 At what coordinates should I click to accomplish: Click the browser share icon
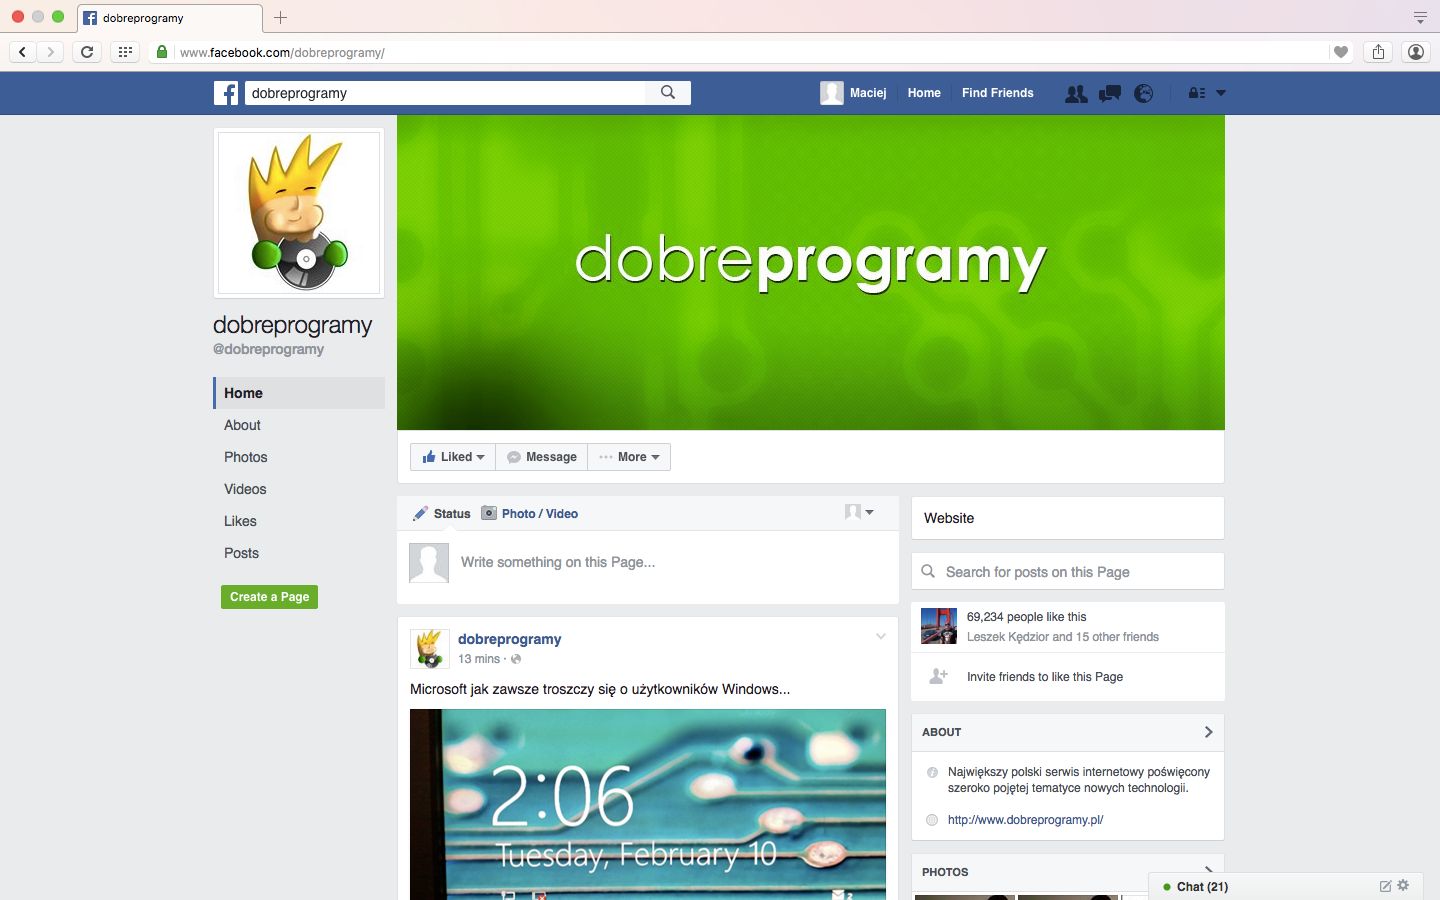click(1378, 52)
